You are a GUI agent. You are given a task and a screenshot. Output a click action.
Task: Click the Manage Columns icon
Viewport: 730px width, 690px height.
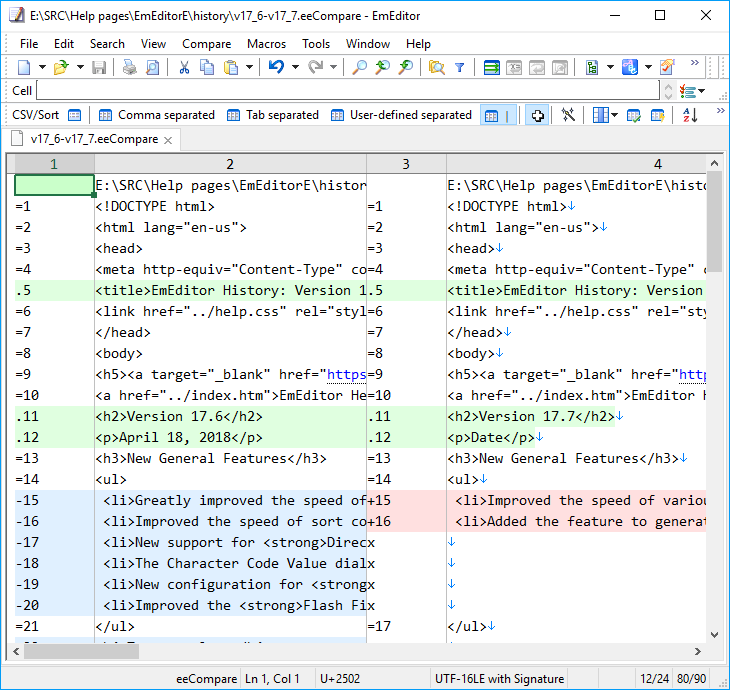[601, 115]
